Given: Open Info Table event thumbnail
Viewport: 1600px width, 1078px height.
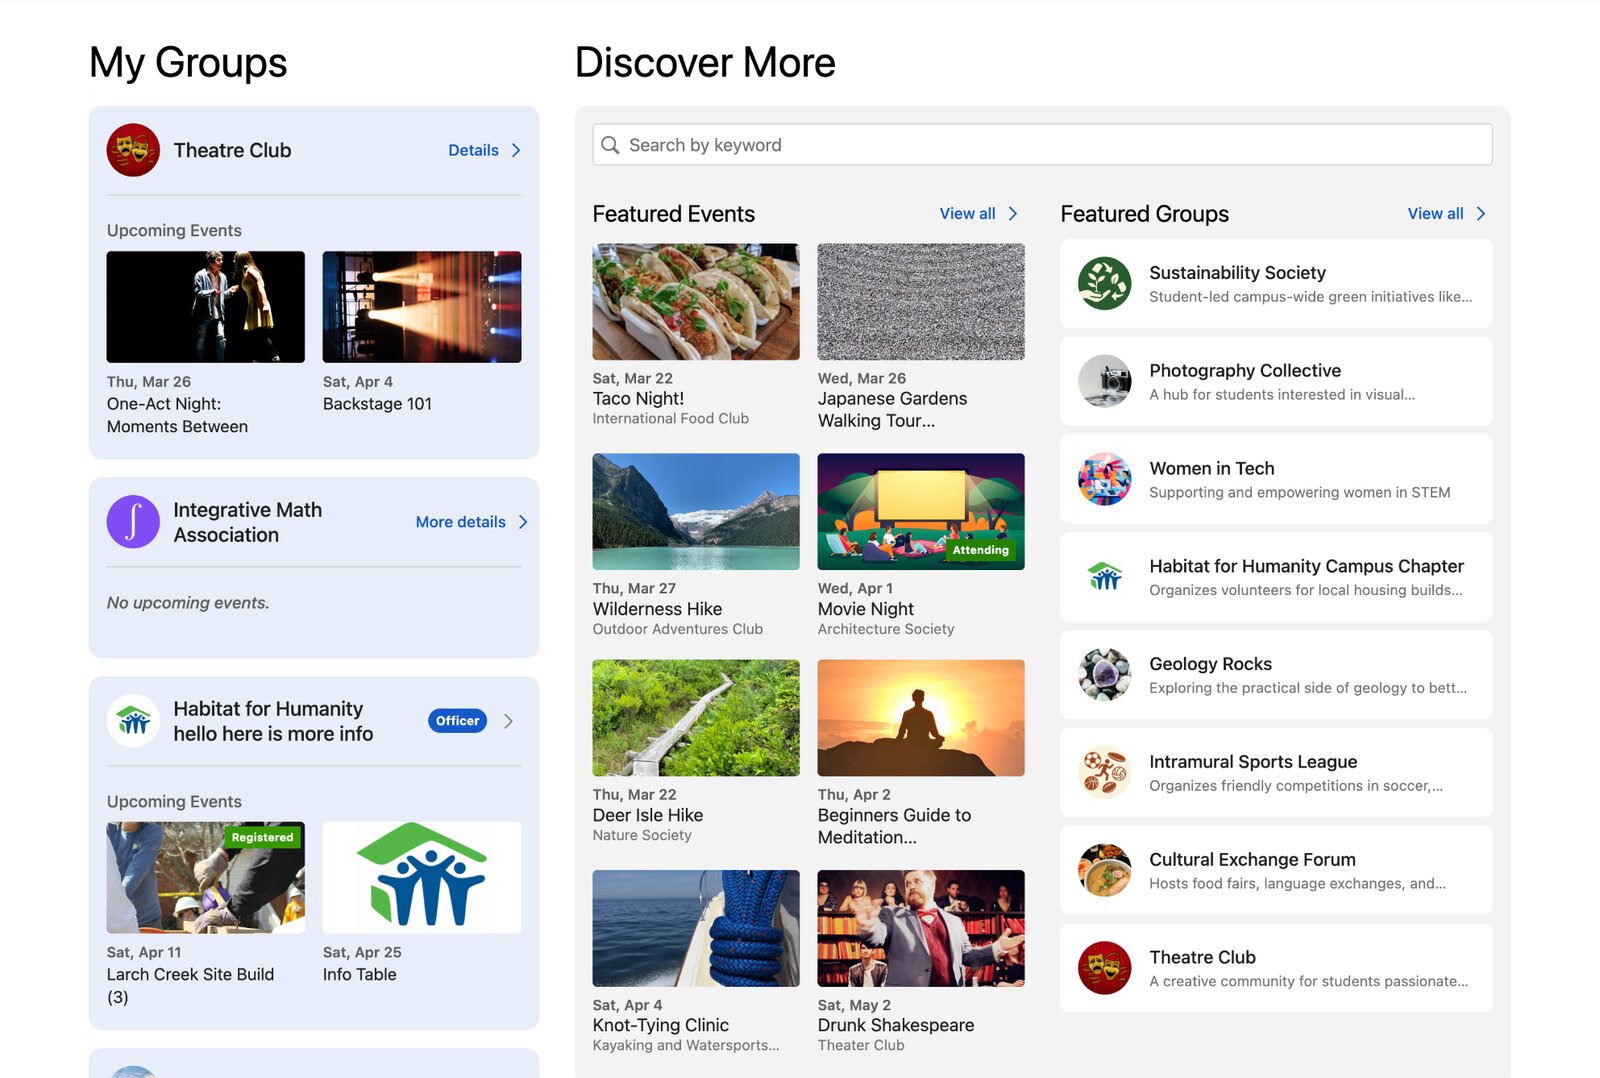Looking at the screenshot, I should pyautogui.click(x=422, y=878).
